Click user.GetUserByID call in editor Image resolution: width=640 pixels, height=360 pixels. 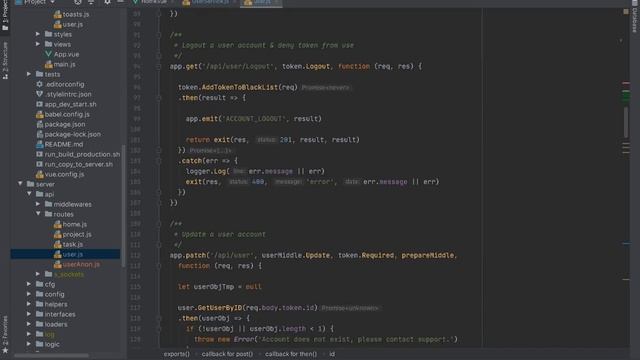[248, 308]
